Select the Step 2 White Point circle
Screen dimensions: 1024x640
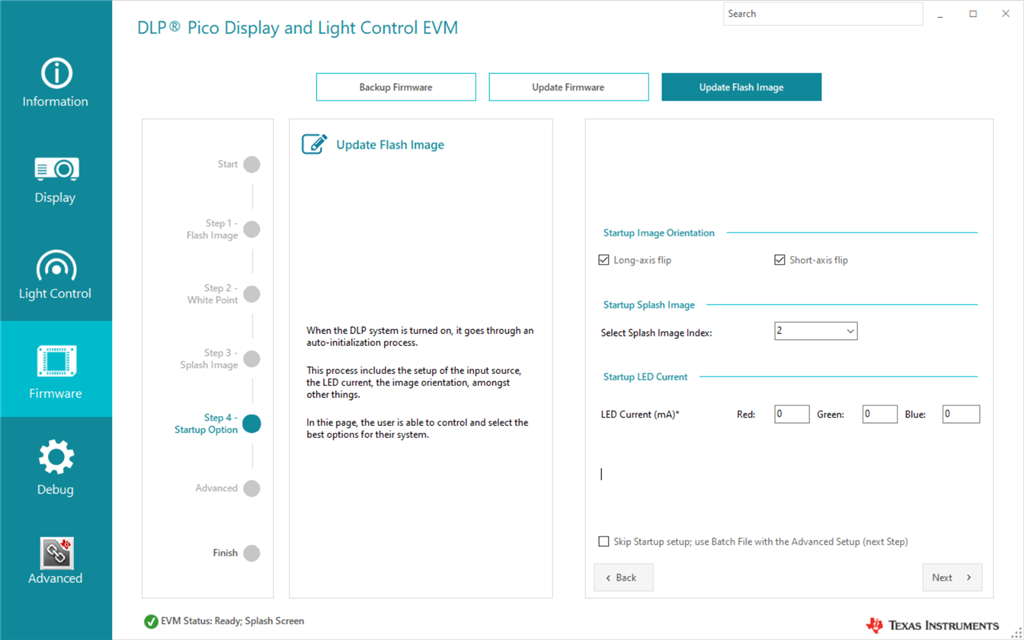251,294
